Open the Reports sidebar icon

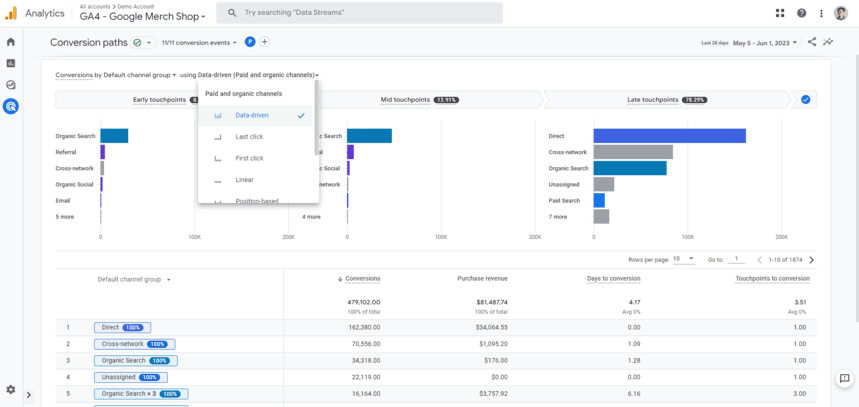click(11, 63)
